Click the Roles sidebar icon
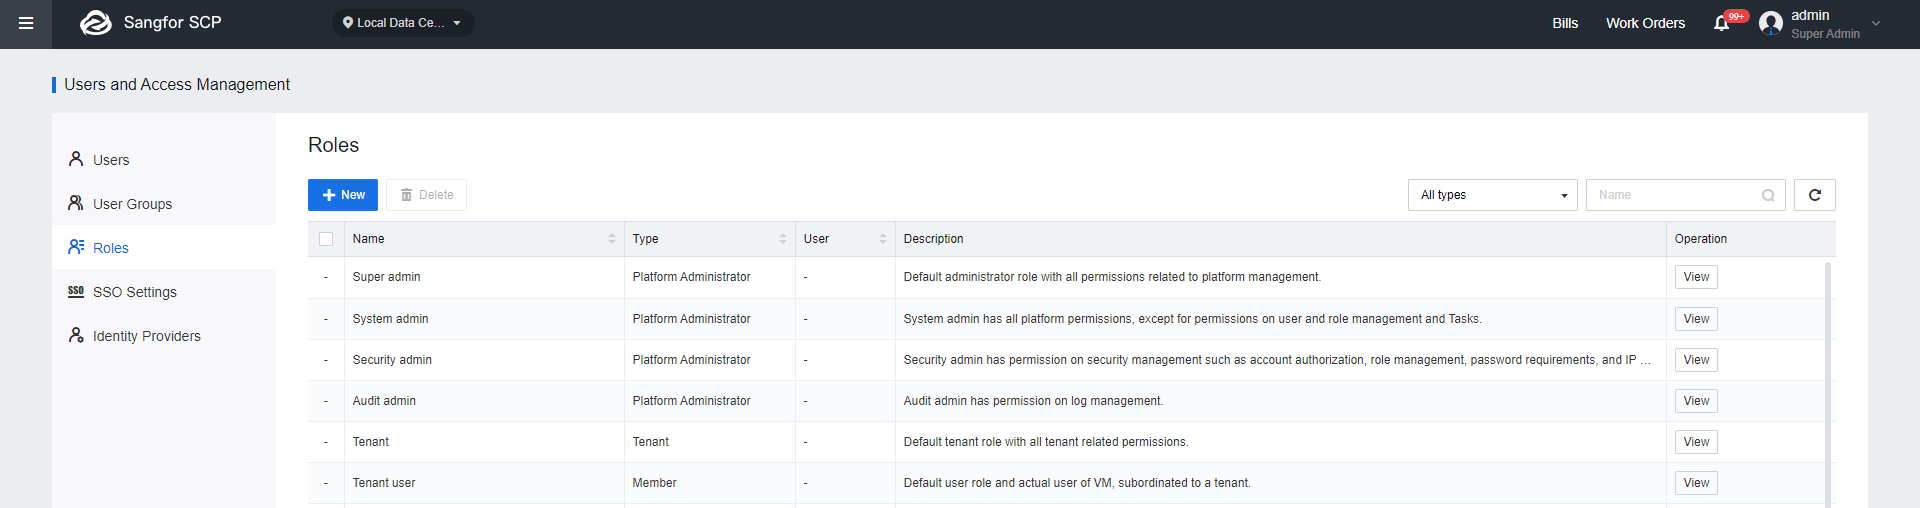The image size is (1920, 508). tap(76, 247)
